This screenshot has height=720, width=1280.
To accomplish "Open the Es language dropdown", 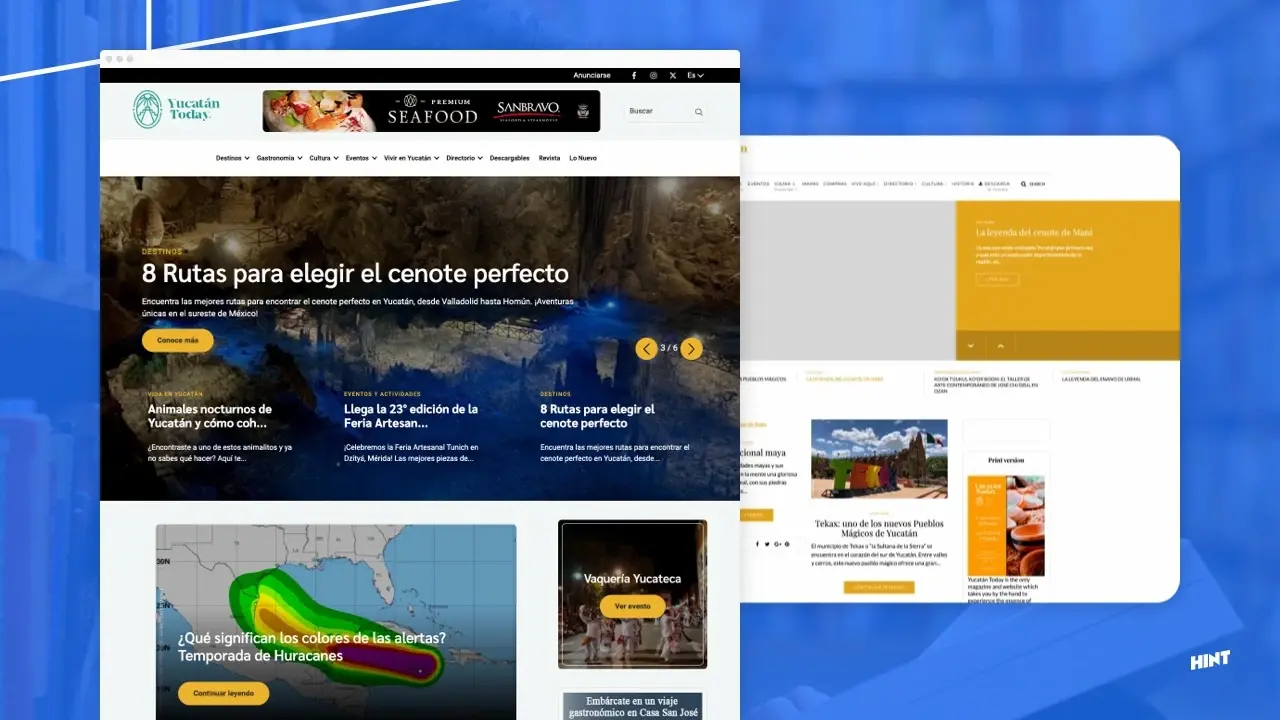I will click(695, 75).
